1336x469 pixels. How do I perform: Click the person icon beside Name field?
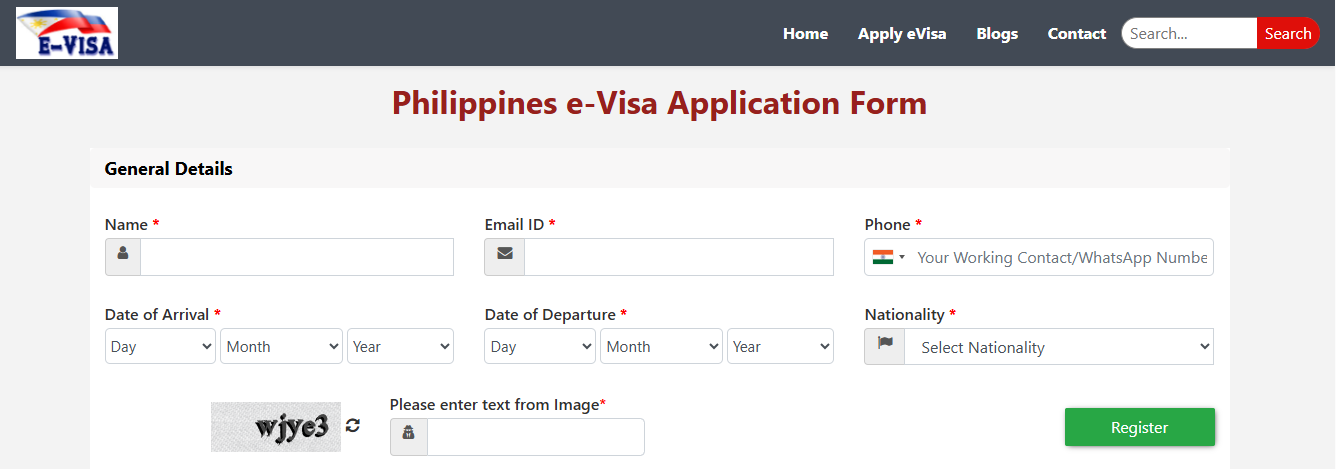(x=123, y=256)
